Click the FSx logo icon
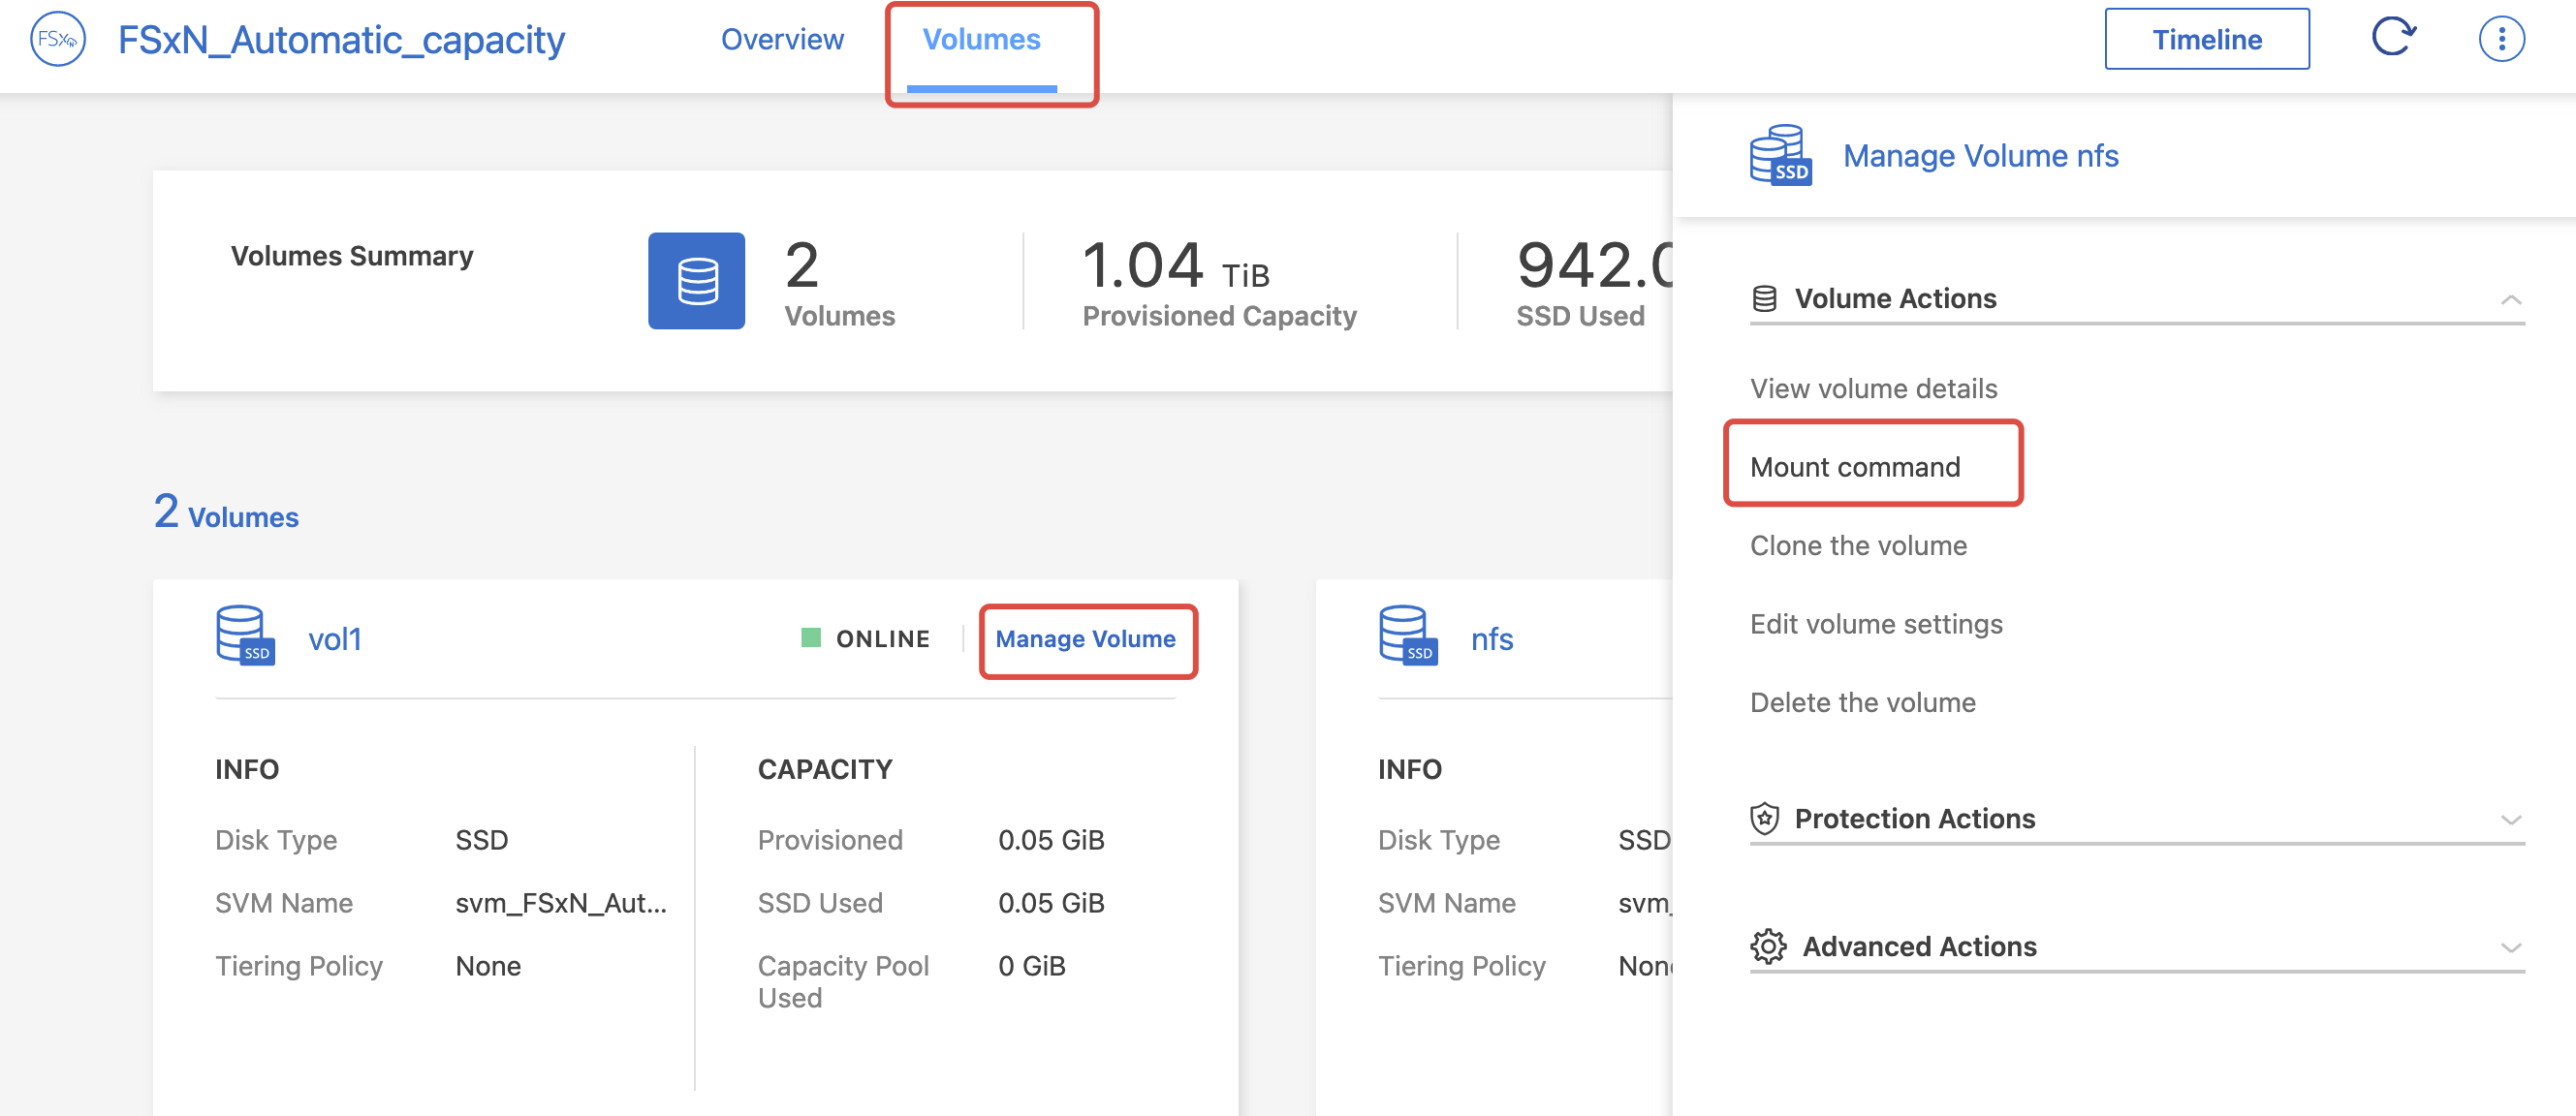Image resolution: width=2576 pixels, height=1116 pixels. click(58, 40)
